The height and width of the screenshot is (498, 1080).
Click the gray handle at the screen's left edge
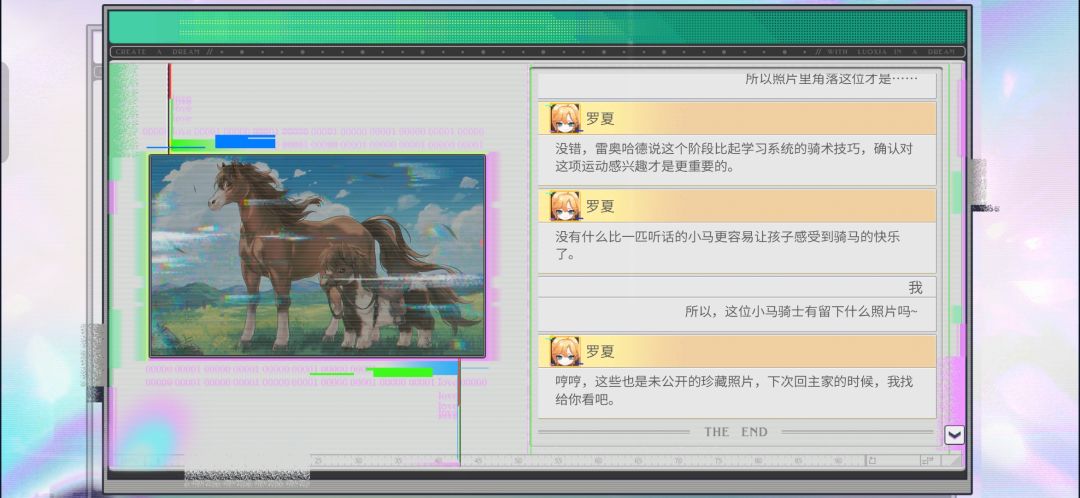[x=3, y=112]
